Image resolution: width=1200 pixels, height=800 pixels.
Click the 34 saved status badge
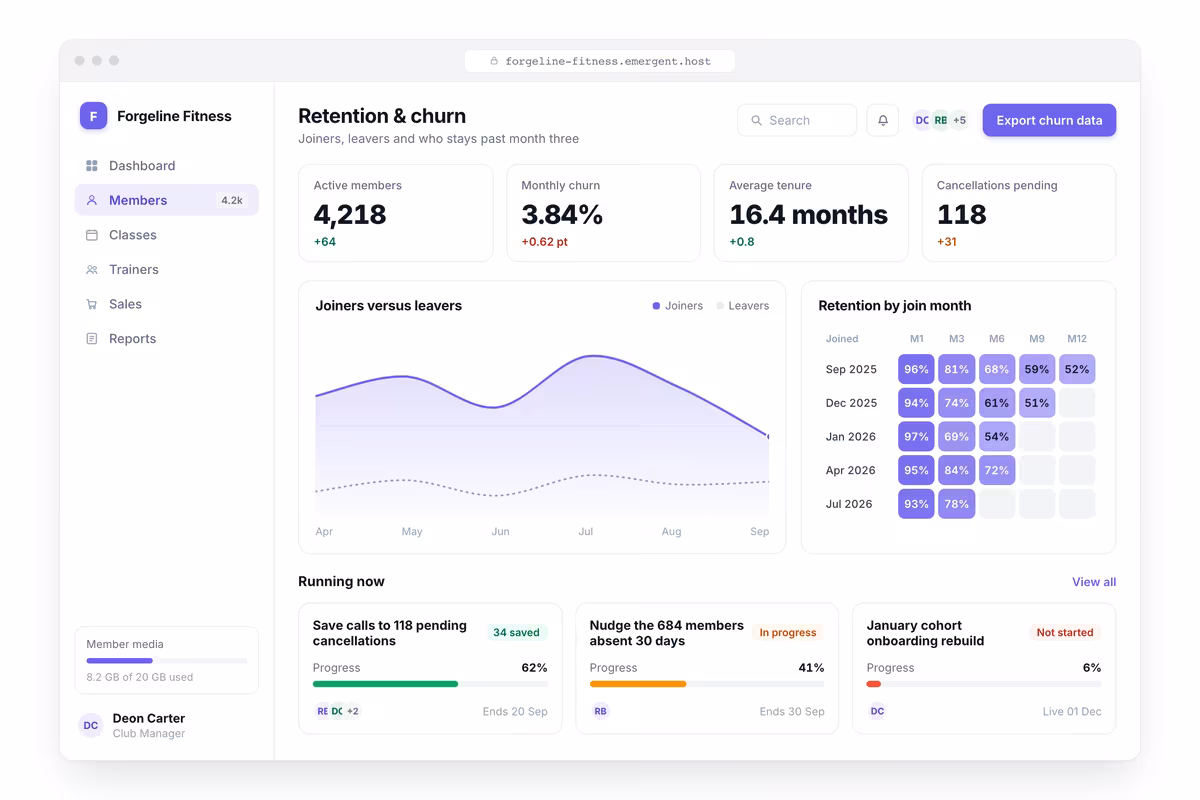click(x=516, y=633)
